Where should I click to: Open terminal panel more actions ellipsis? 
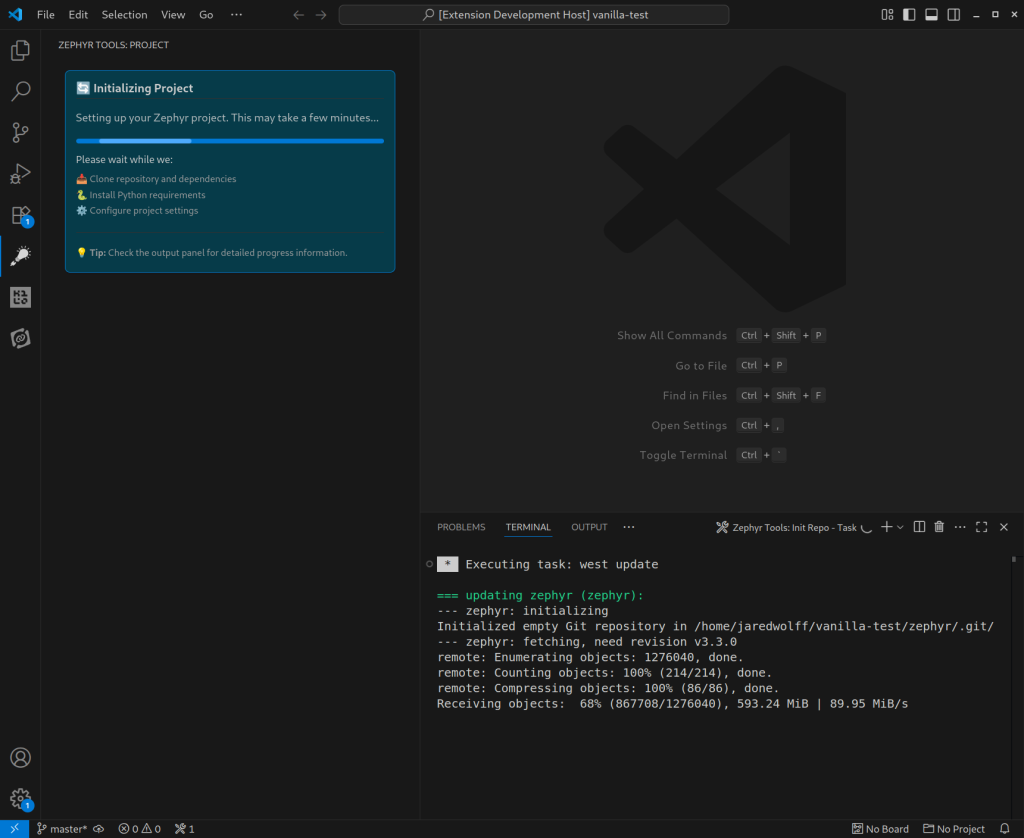pyautogui.click(x=960, y=527)
